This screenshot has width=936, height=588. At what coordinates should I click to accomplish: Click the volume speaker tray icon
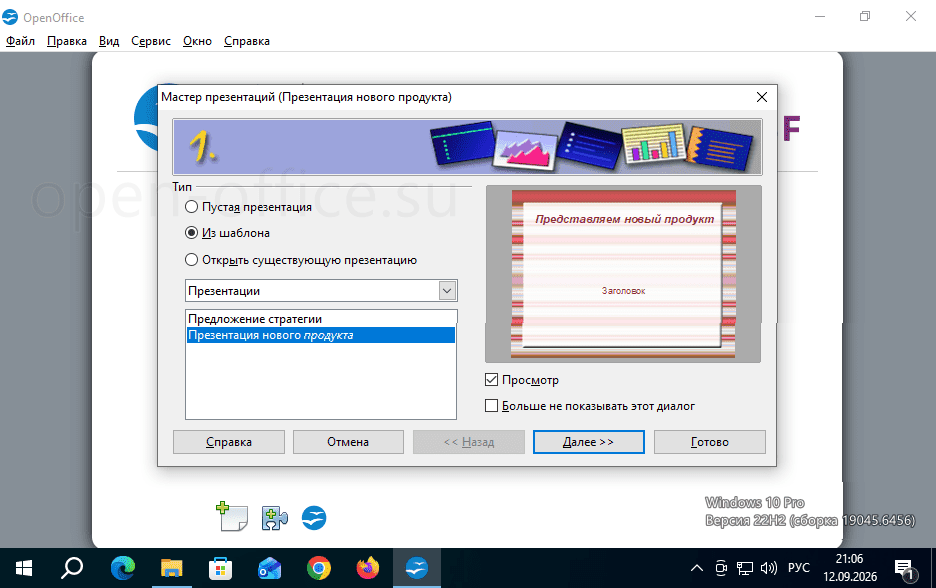(x=769, y=568)
